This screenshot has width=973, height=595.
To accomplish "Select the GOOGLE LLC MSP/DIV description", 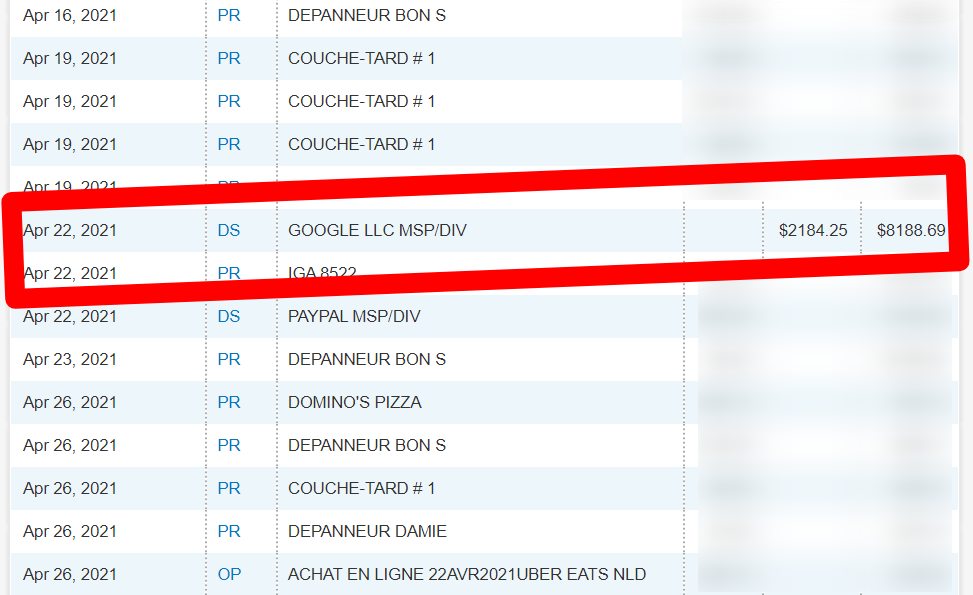I will [377, 230].
